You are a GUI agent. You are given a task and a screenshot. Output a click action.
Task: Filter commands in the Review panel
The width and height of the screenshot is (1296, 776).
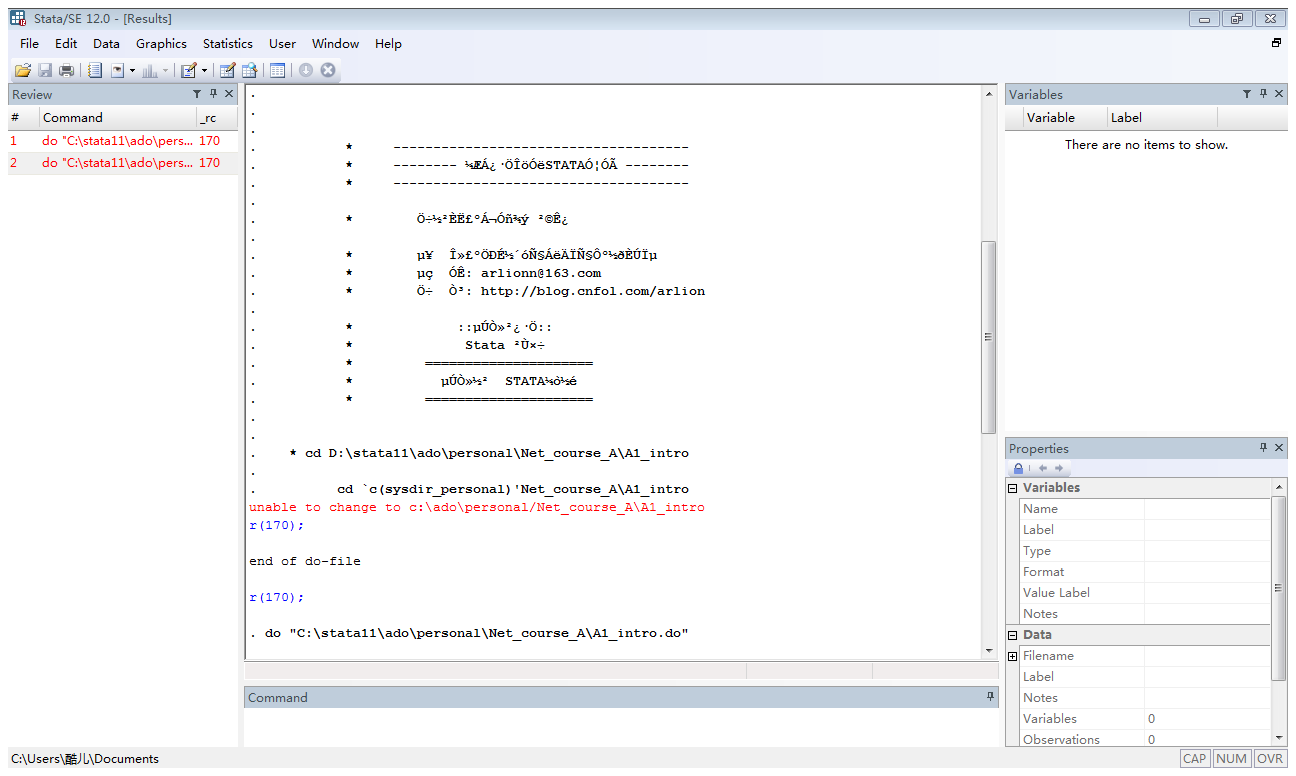coord(197,94)
